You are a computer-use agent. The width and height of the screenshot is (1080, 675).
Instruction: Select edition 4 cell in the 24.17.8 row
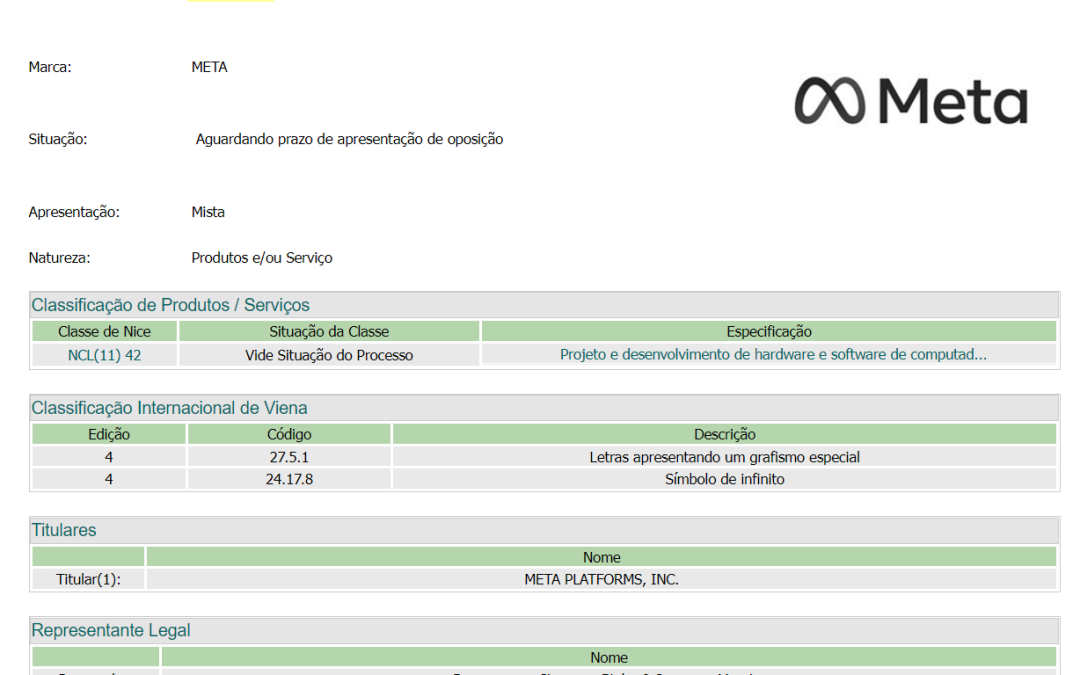pyautogui.click(x=109, y=479)
